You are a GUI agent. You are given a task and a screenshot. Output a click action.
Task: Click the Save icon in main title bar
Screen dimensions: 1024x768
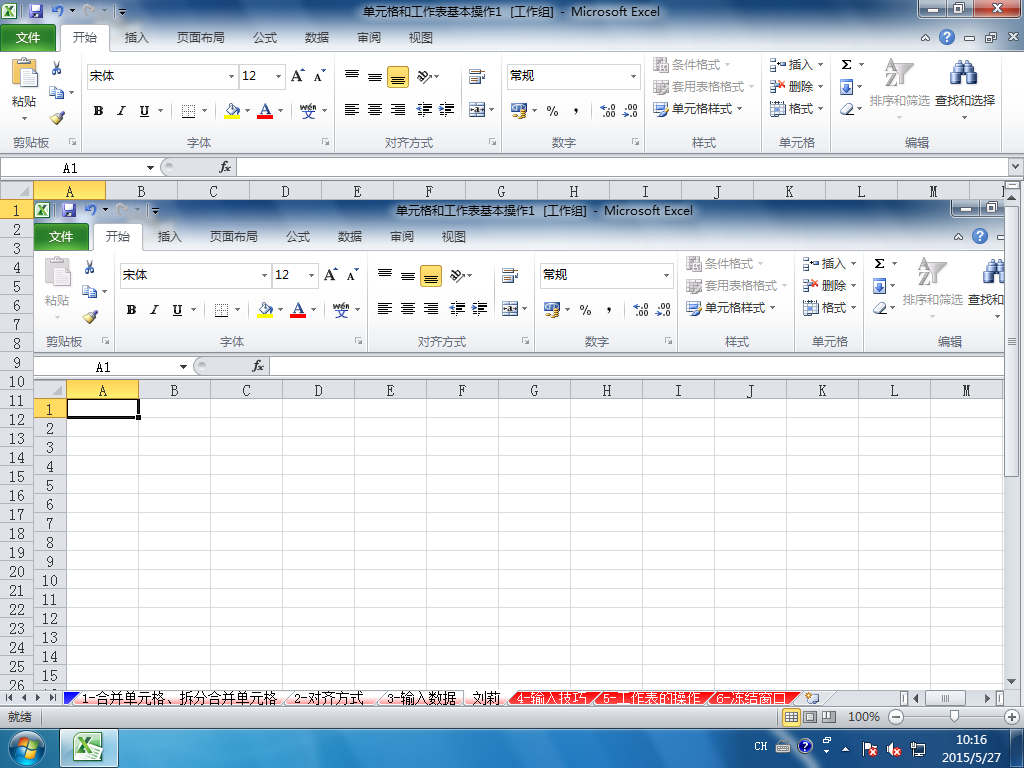[x=36, y=11]
